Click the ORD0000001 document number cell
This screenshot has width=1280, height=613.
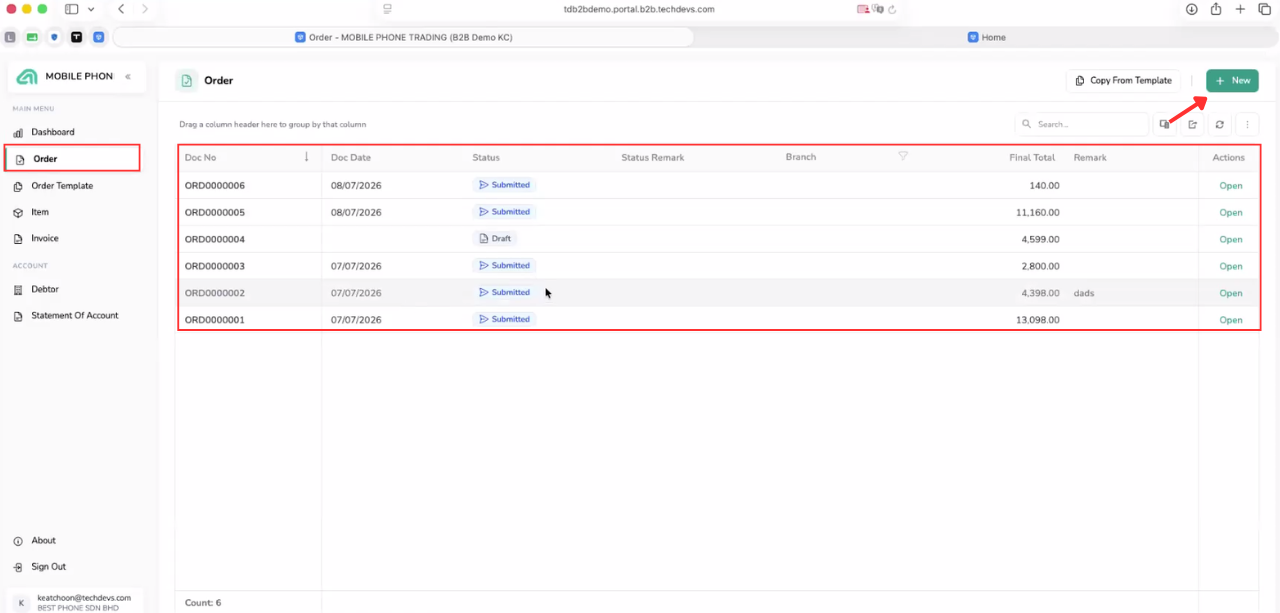pos(215,320)
